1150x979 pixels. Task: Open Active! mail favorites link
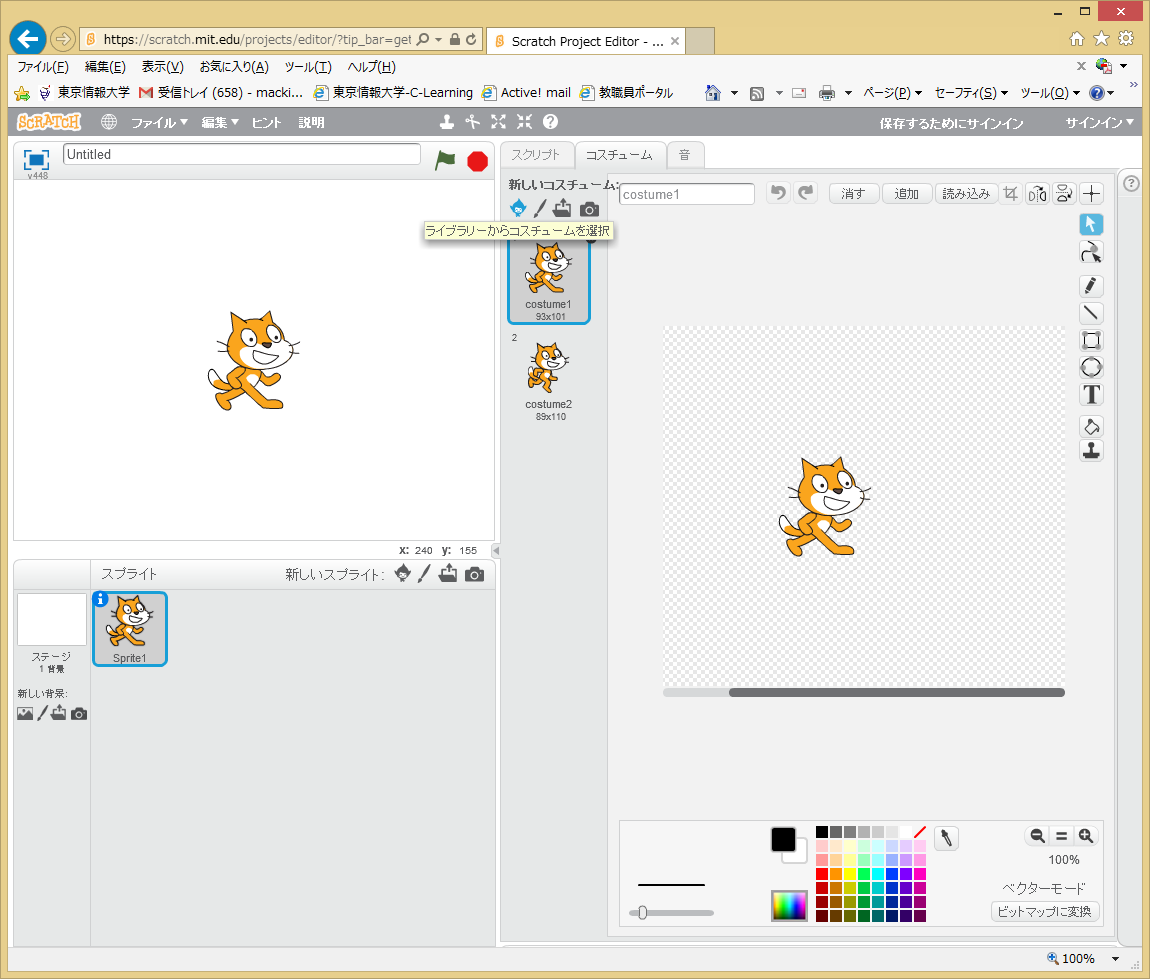527,92
